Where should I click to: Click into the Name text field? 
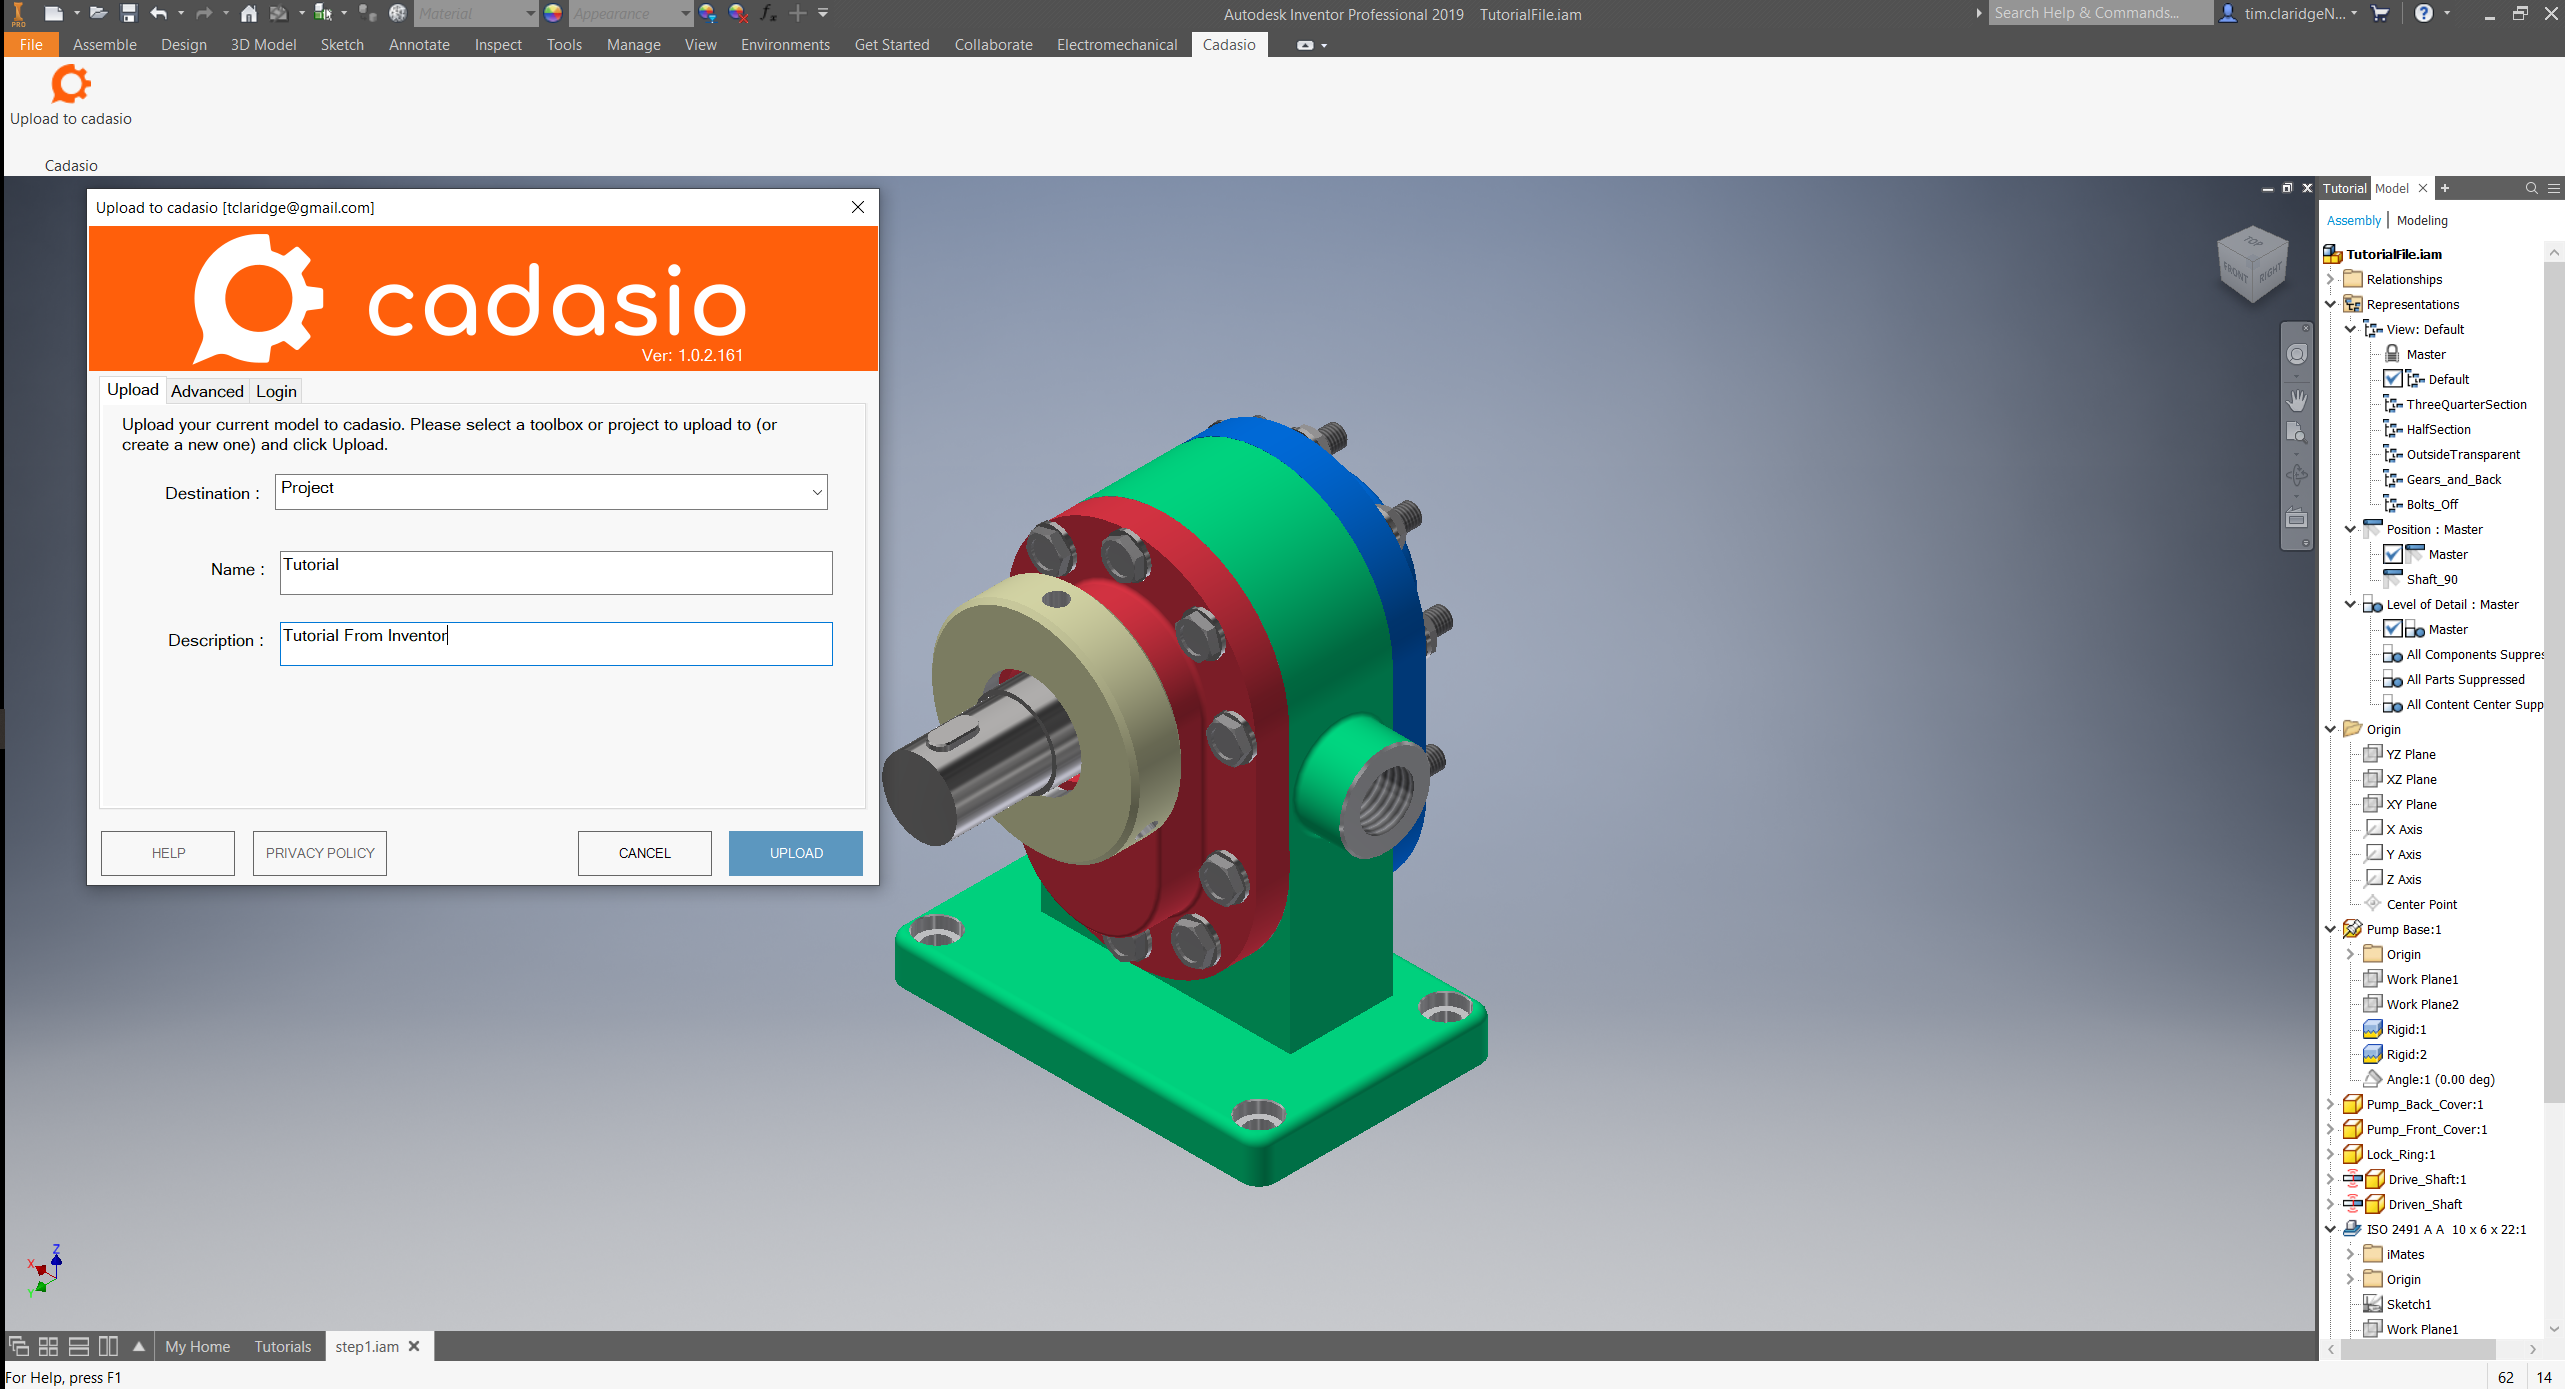pyautogui.click(x=556, y=572)
